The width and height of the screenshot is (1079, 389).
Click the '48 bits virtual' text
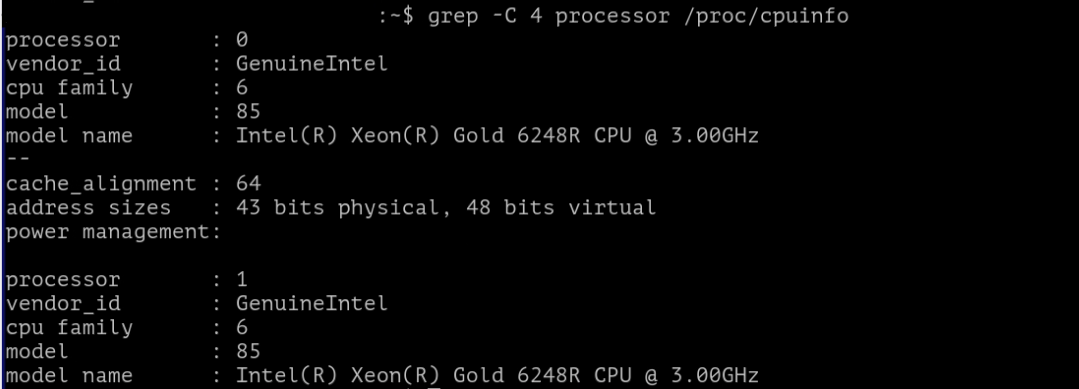559,207
